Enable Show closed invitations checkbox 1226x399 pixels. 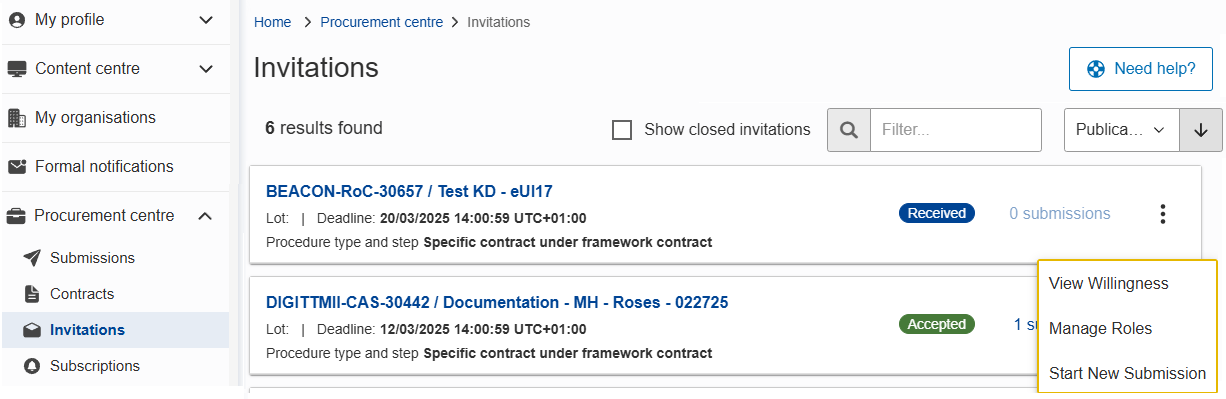[x=622, y=130]
